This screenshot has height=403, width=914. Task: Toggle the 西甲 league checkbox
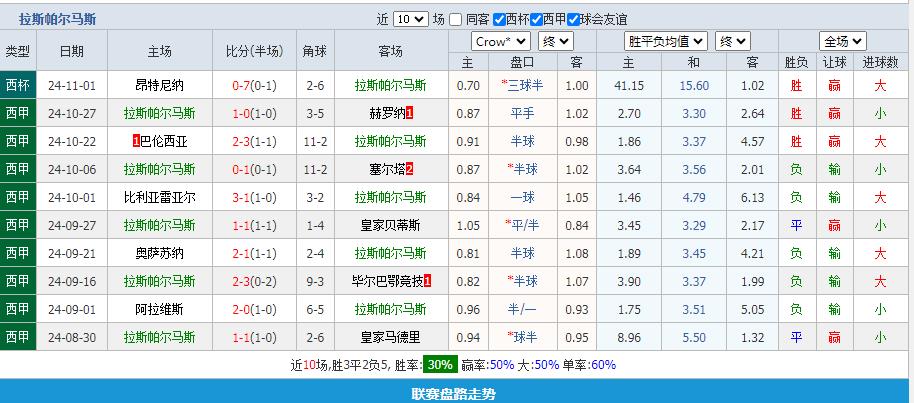click(x=535, y=19)
